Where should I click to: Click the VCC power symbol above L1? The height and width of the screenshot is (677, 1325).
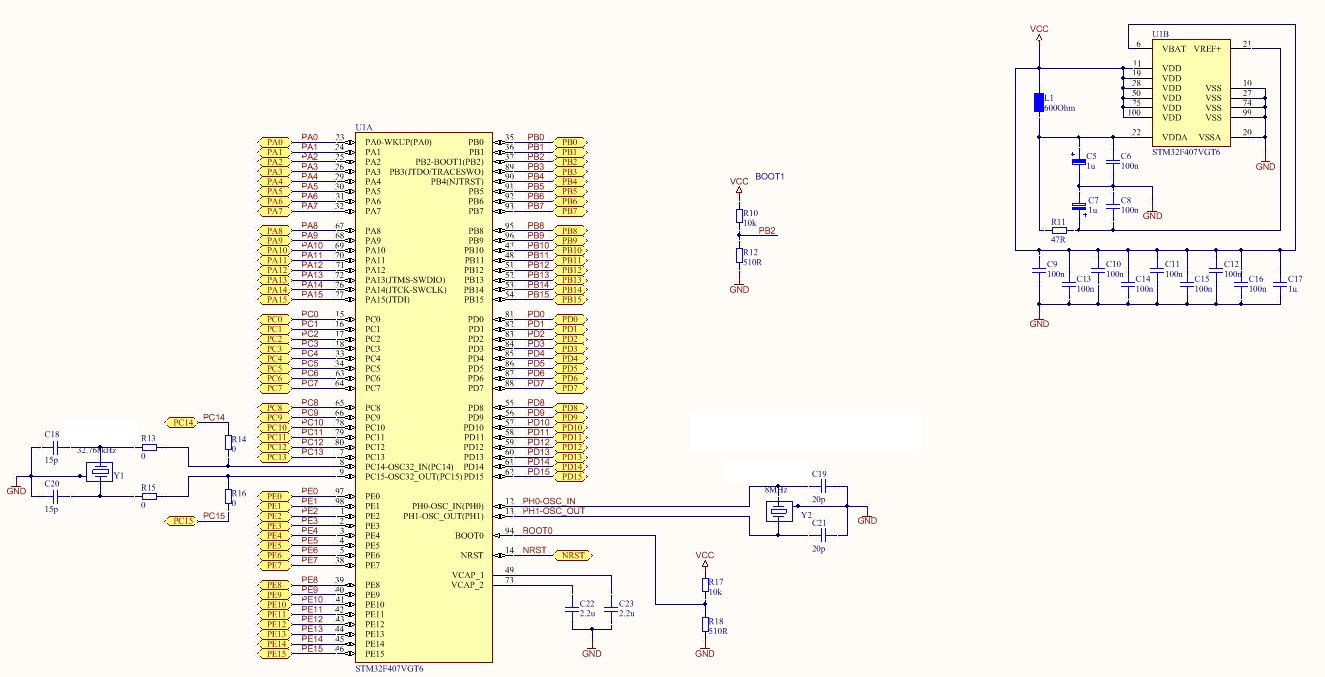[x=1039, y=33]
